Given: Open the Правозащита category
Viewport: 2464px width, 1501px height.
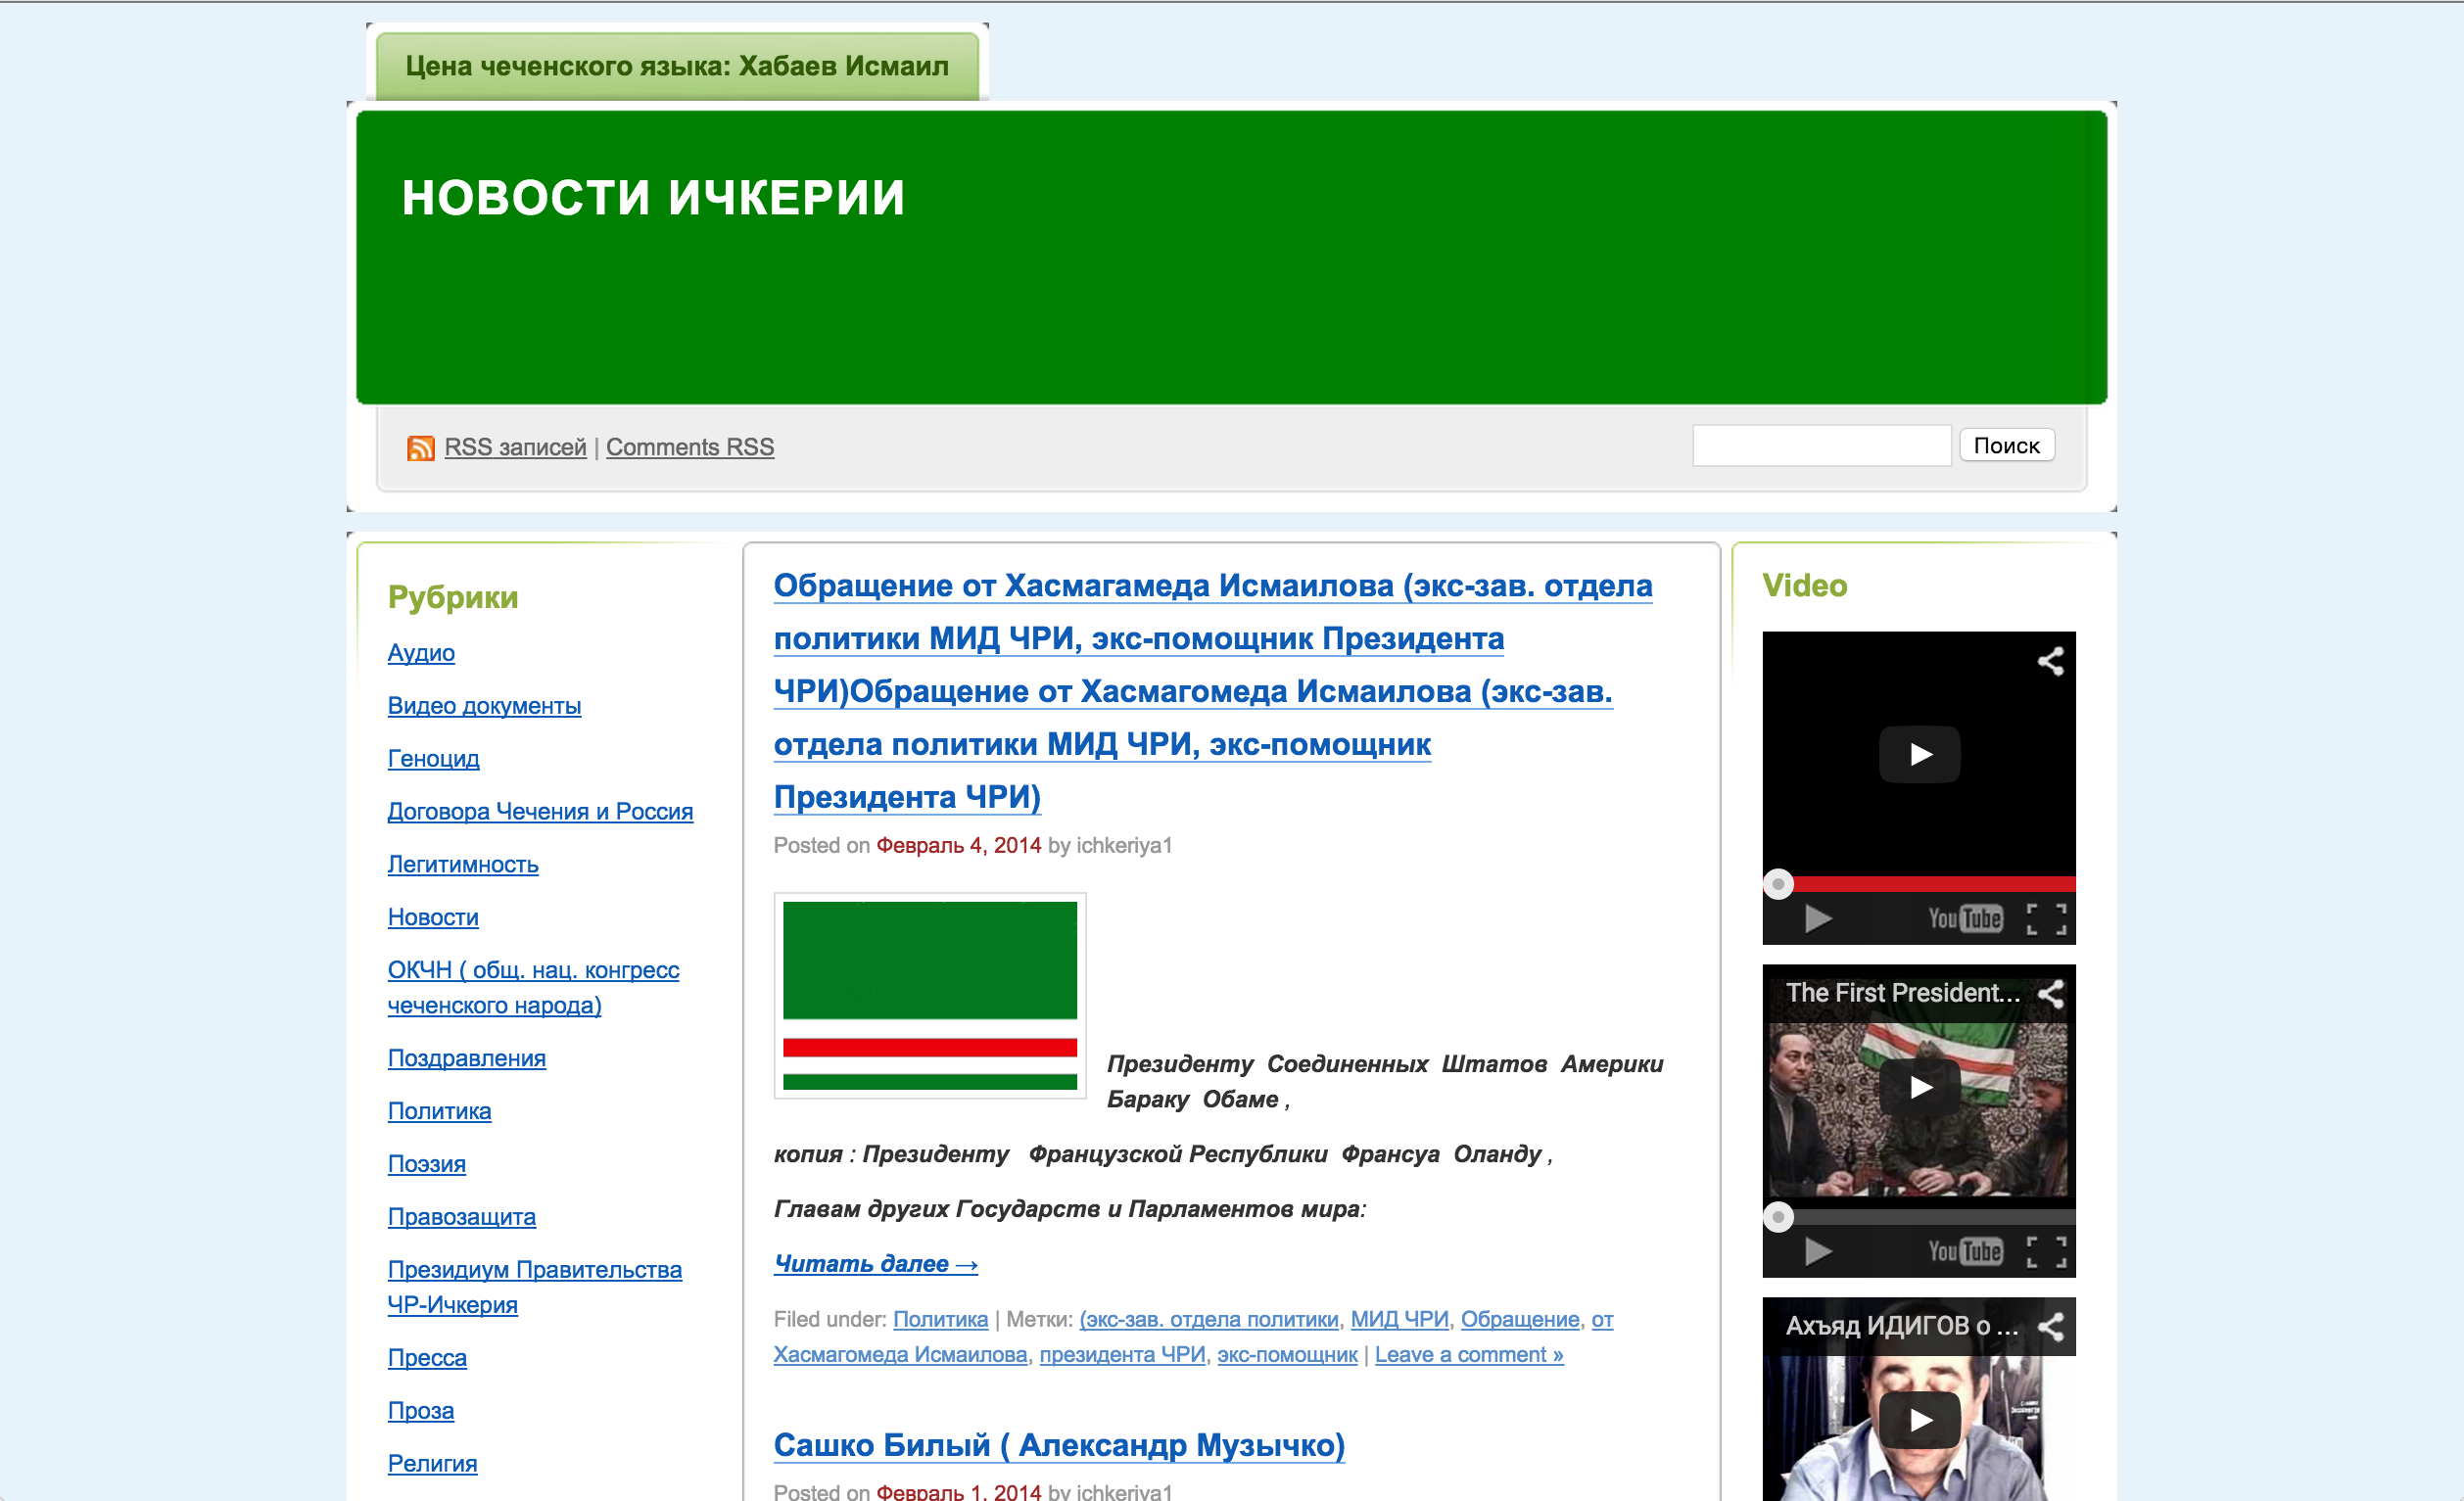Looking at the screenshot, I should coord(461,1217).
